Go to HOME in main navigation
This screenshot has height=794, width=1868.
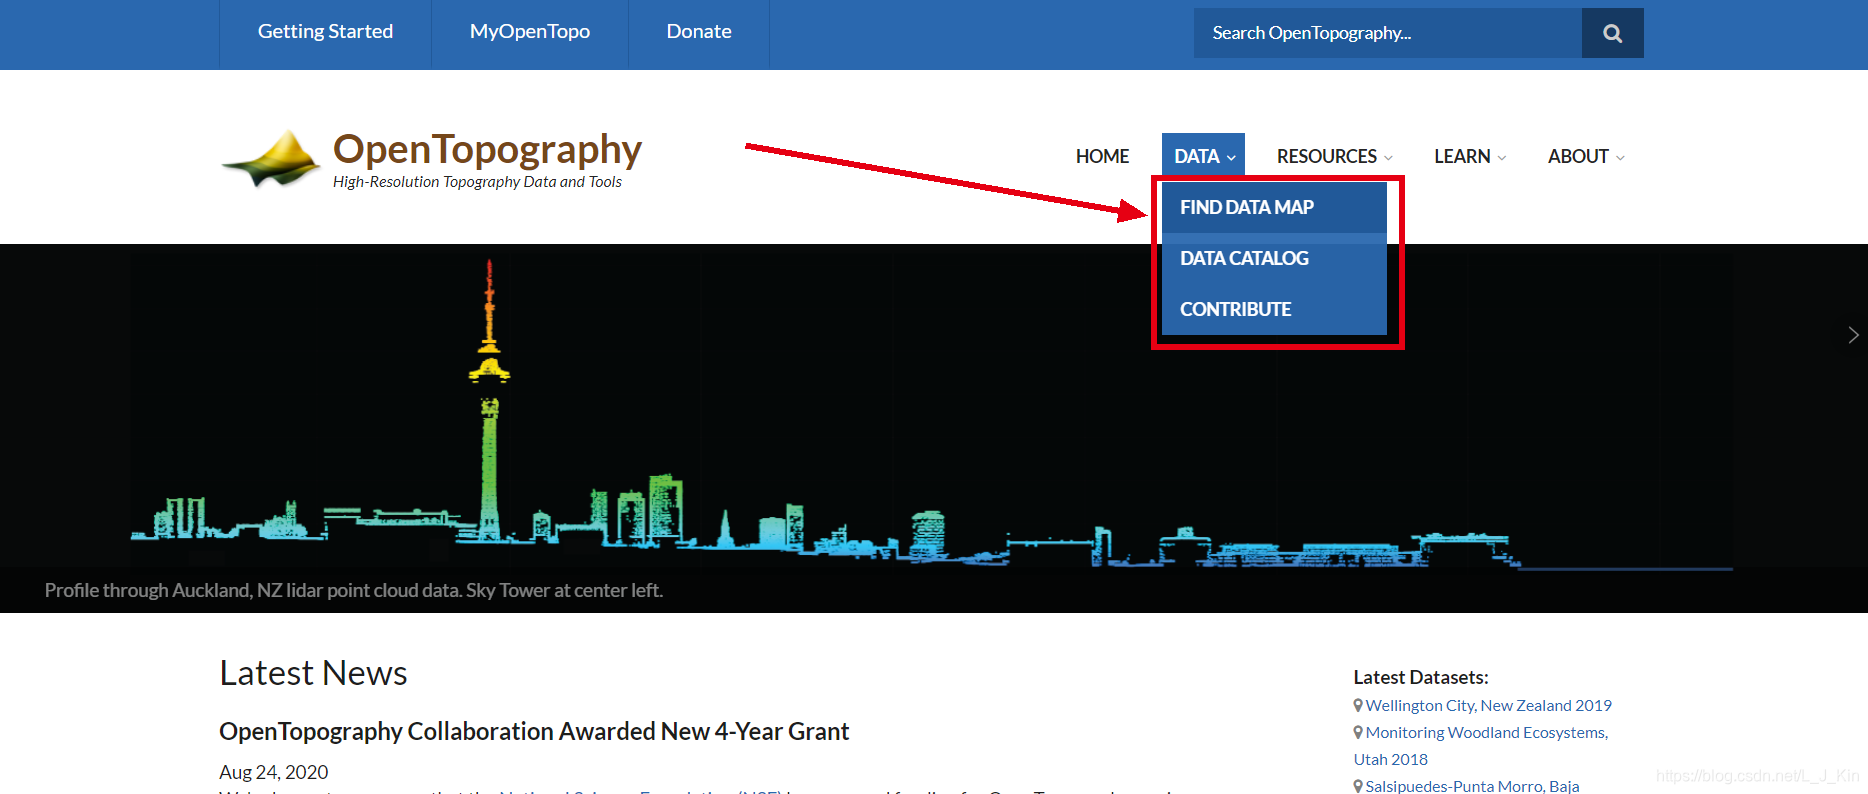pyautogui.click(x=1102, y=156)
